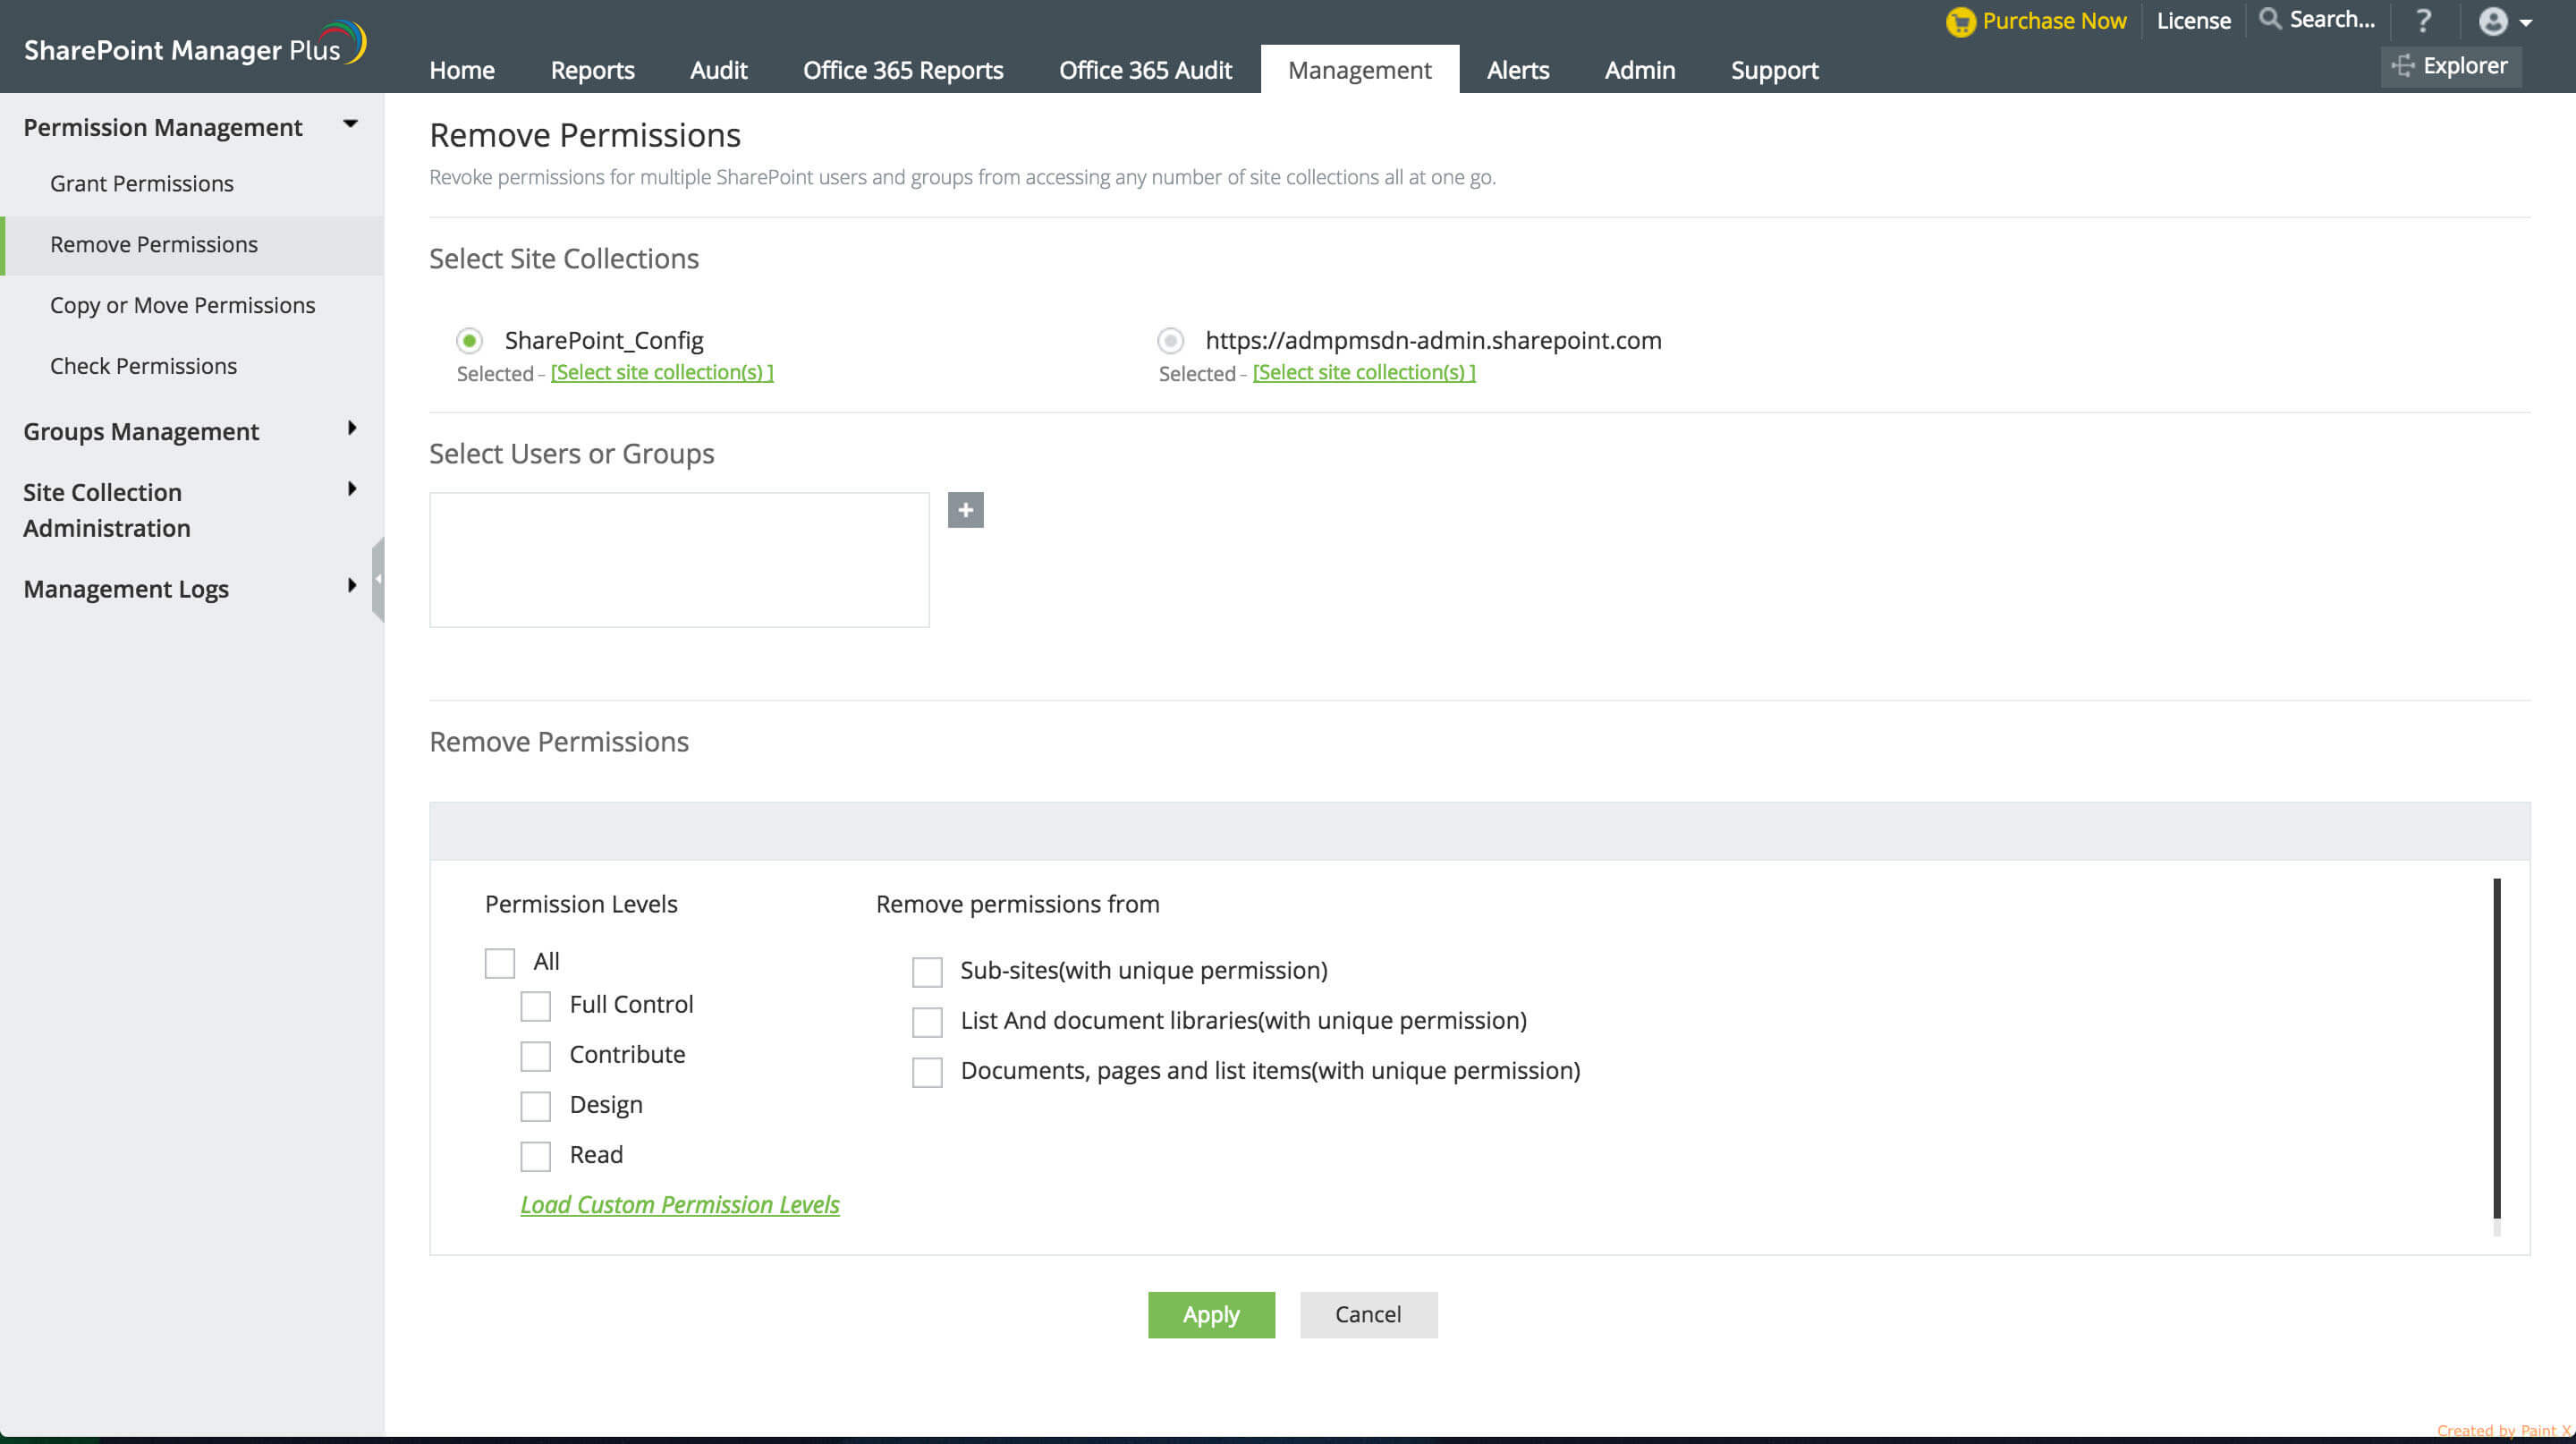This screenshot has height=1444, width=2576.
Task: Click the Purchase Now cart icon
Action: click(1960, 22)
